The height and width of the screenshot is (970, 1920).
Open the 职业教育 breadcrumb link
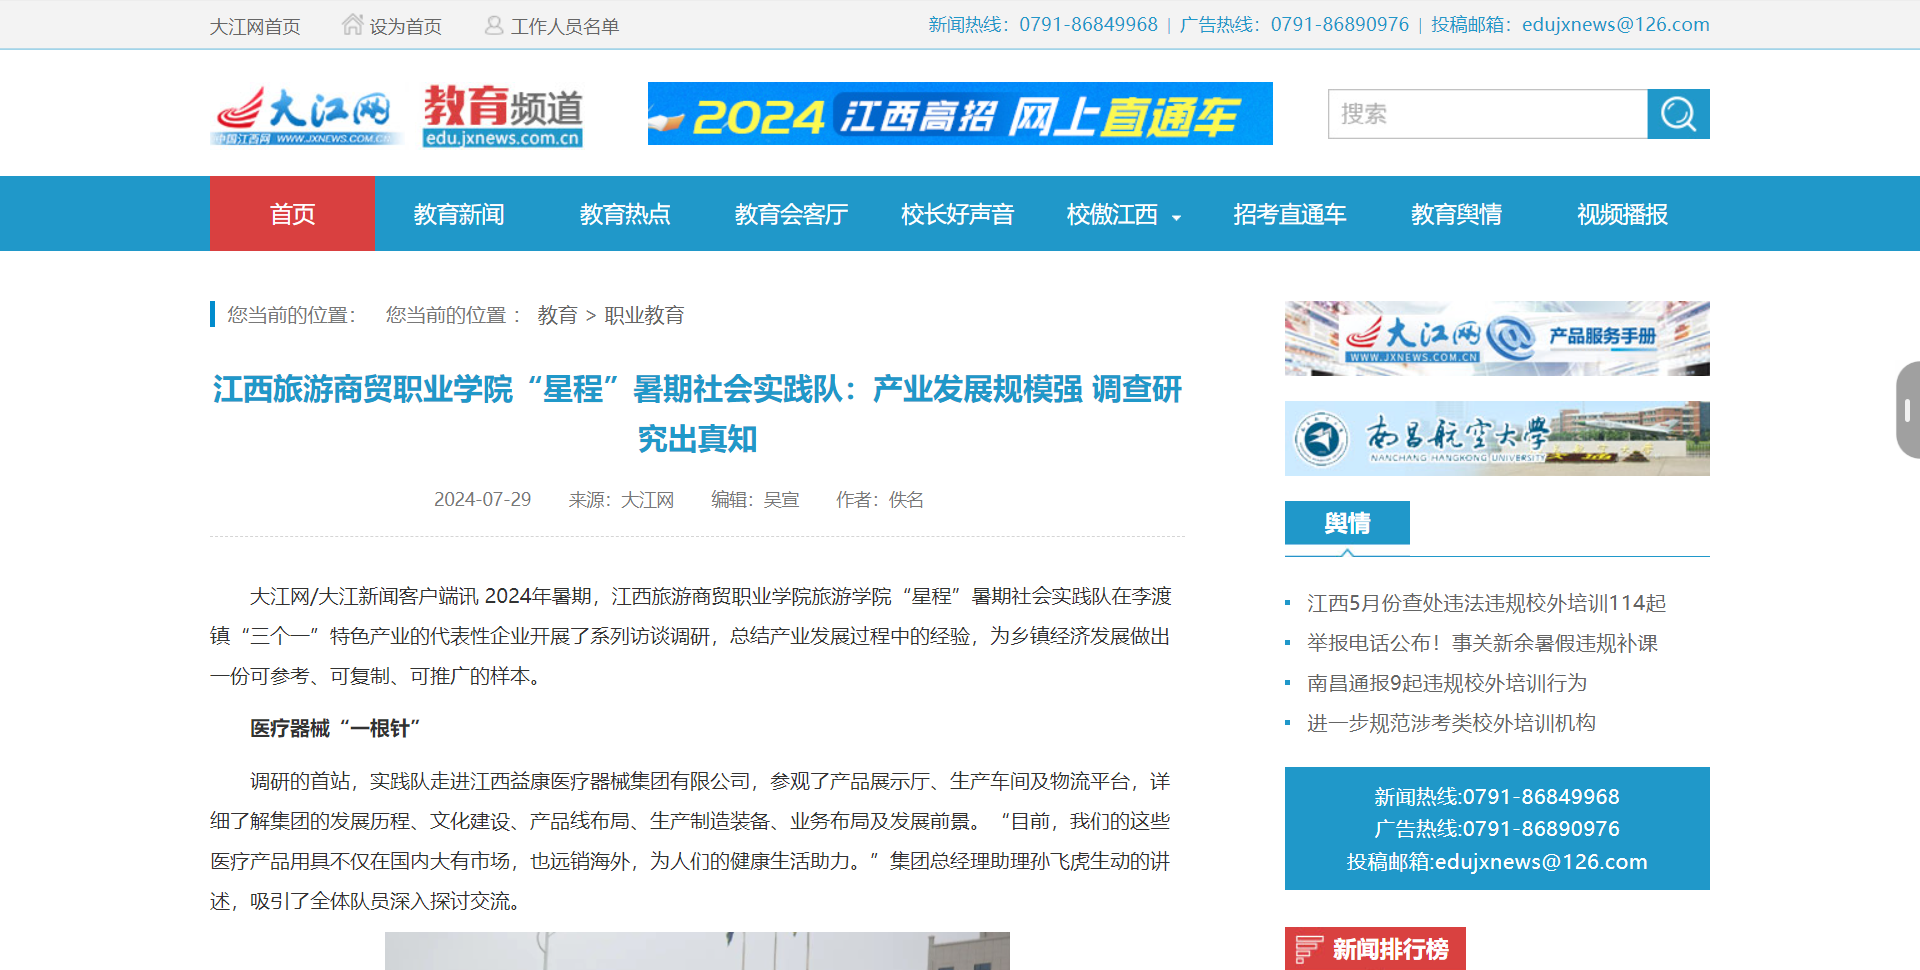point(644,315)
